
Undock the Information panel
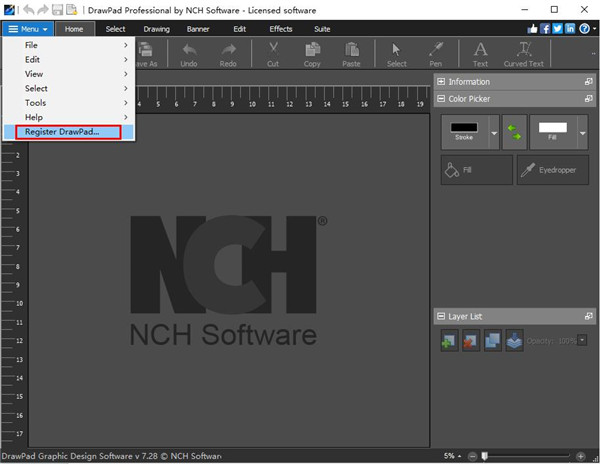click(589, 81)
